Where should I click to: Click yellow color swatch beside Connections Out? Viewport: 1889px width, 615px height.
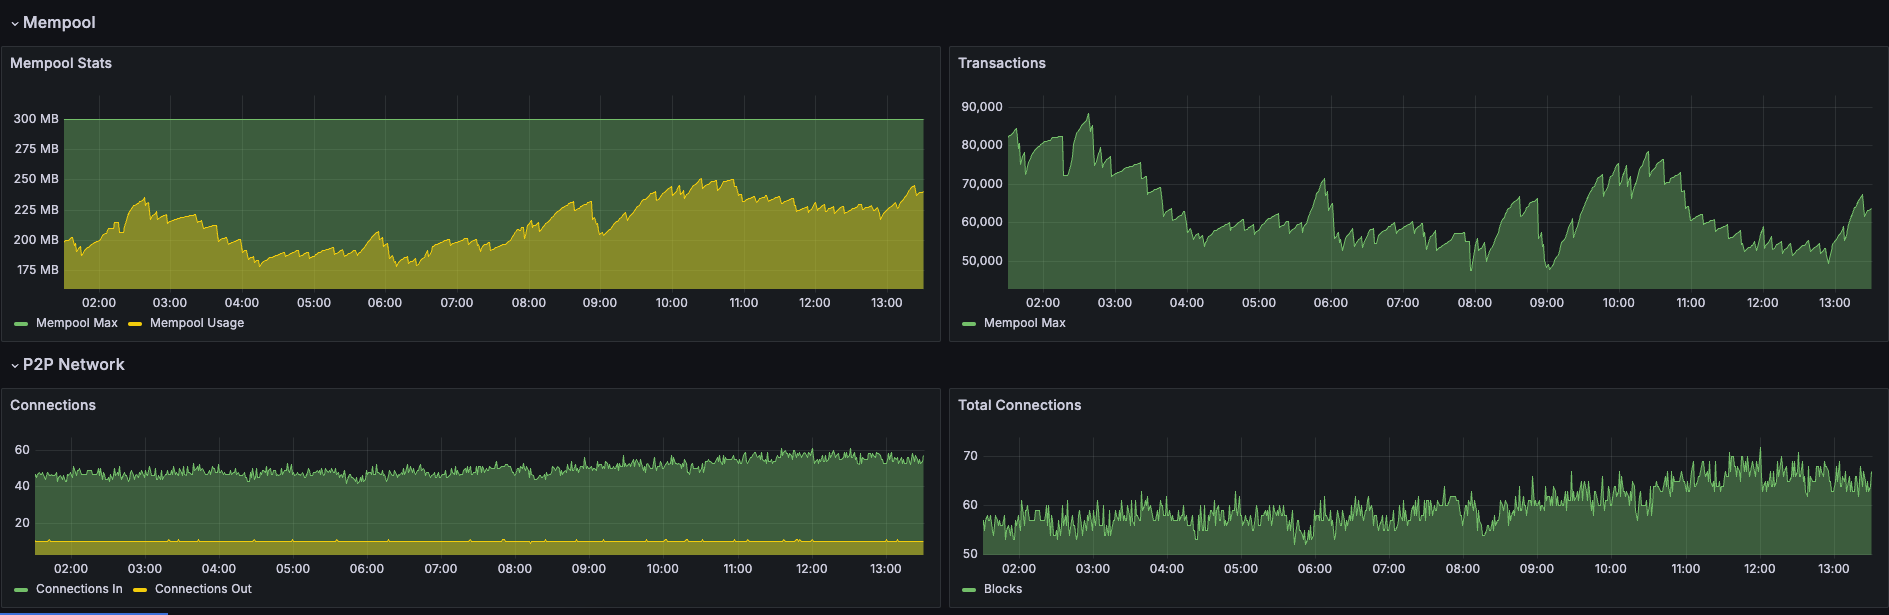point(140,590)
